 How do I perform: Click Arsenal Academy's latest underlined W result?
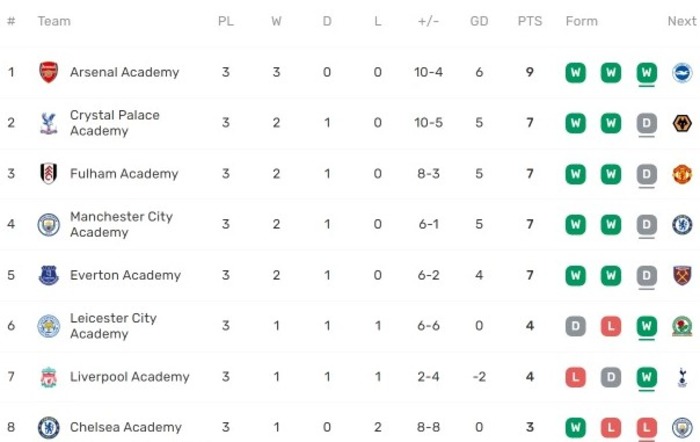646,72
